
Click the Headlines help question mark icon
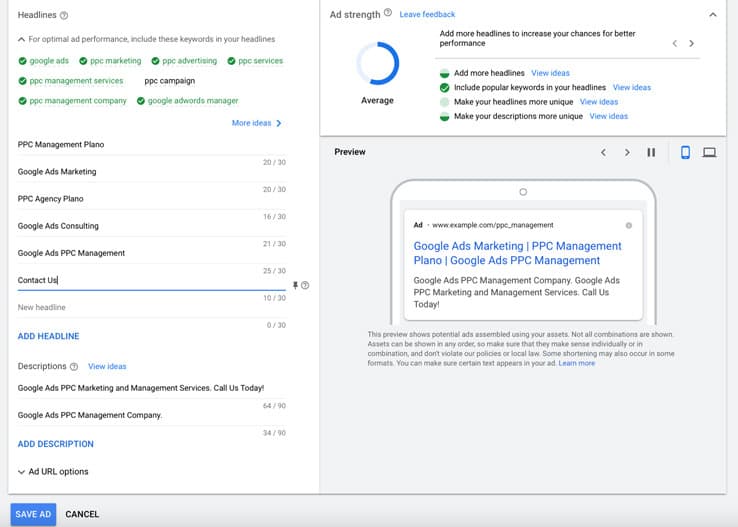64,16
